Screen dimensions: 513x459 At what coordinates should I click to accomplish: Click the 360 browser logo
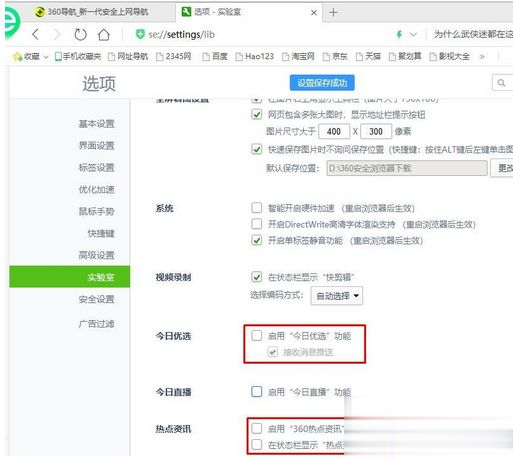click(x=12, y=23)
